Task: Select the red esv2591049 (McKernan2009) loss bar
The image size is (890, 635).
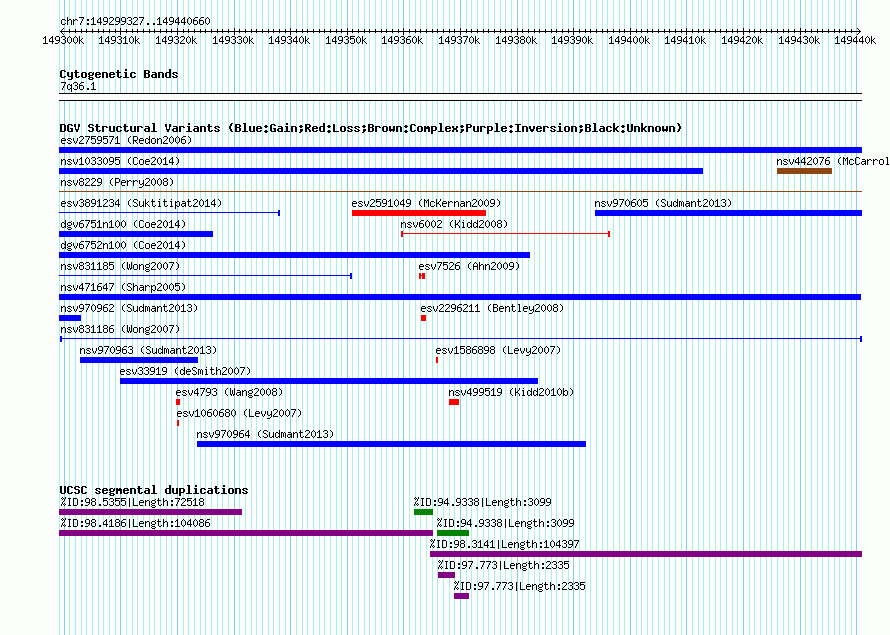Action: click(x=419, y=213)
